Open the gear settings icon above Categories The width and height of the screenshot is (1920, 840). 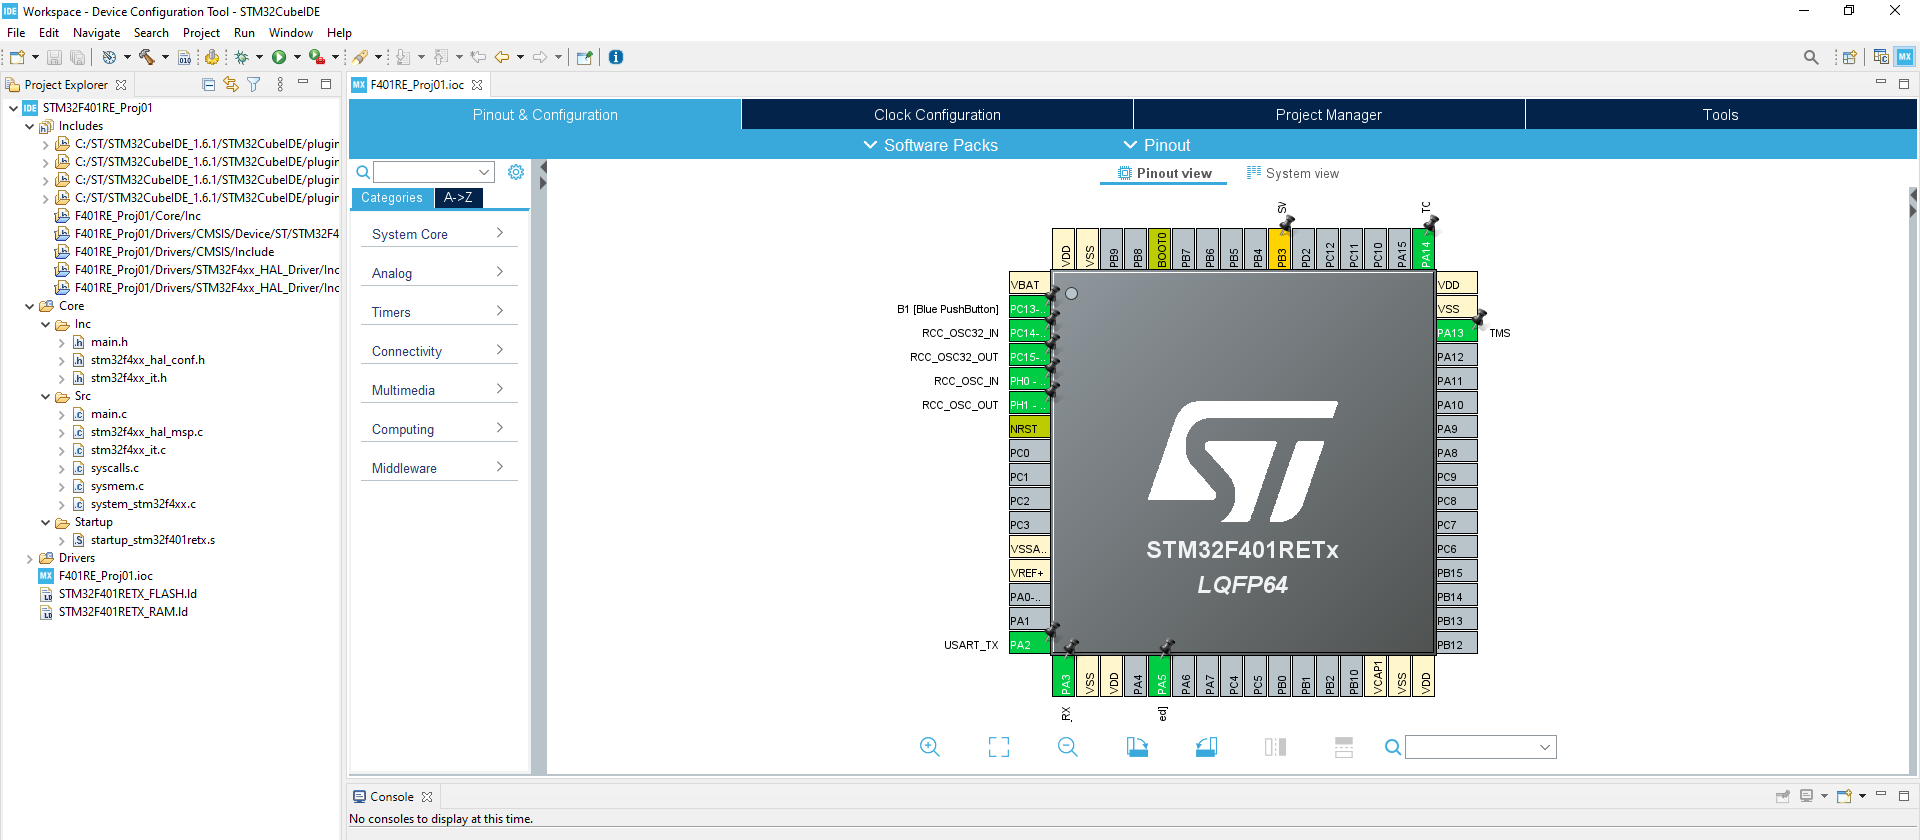pos(516,172)
